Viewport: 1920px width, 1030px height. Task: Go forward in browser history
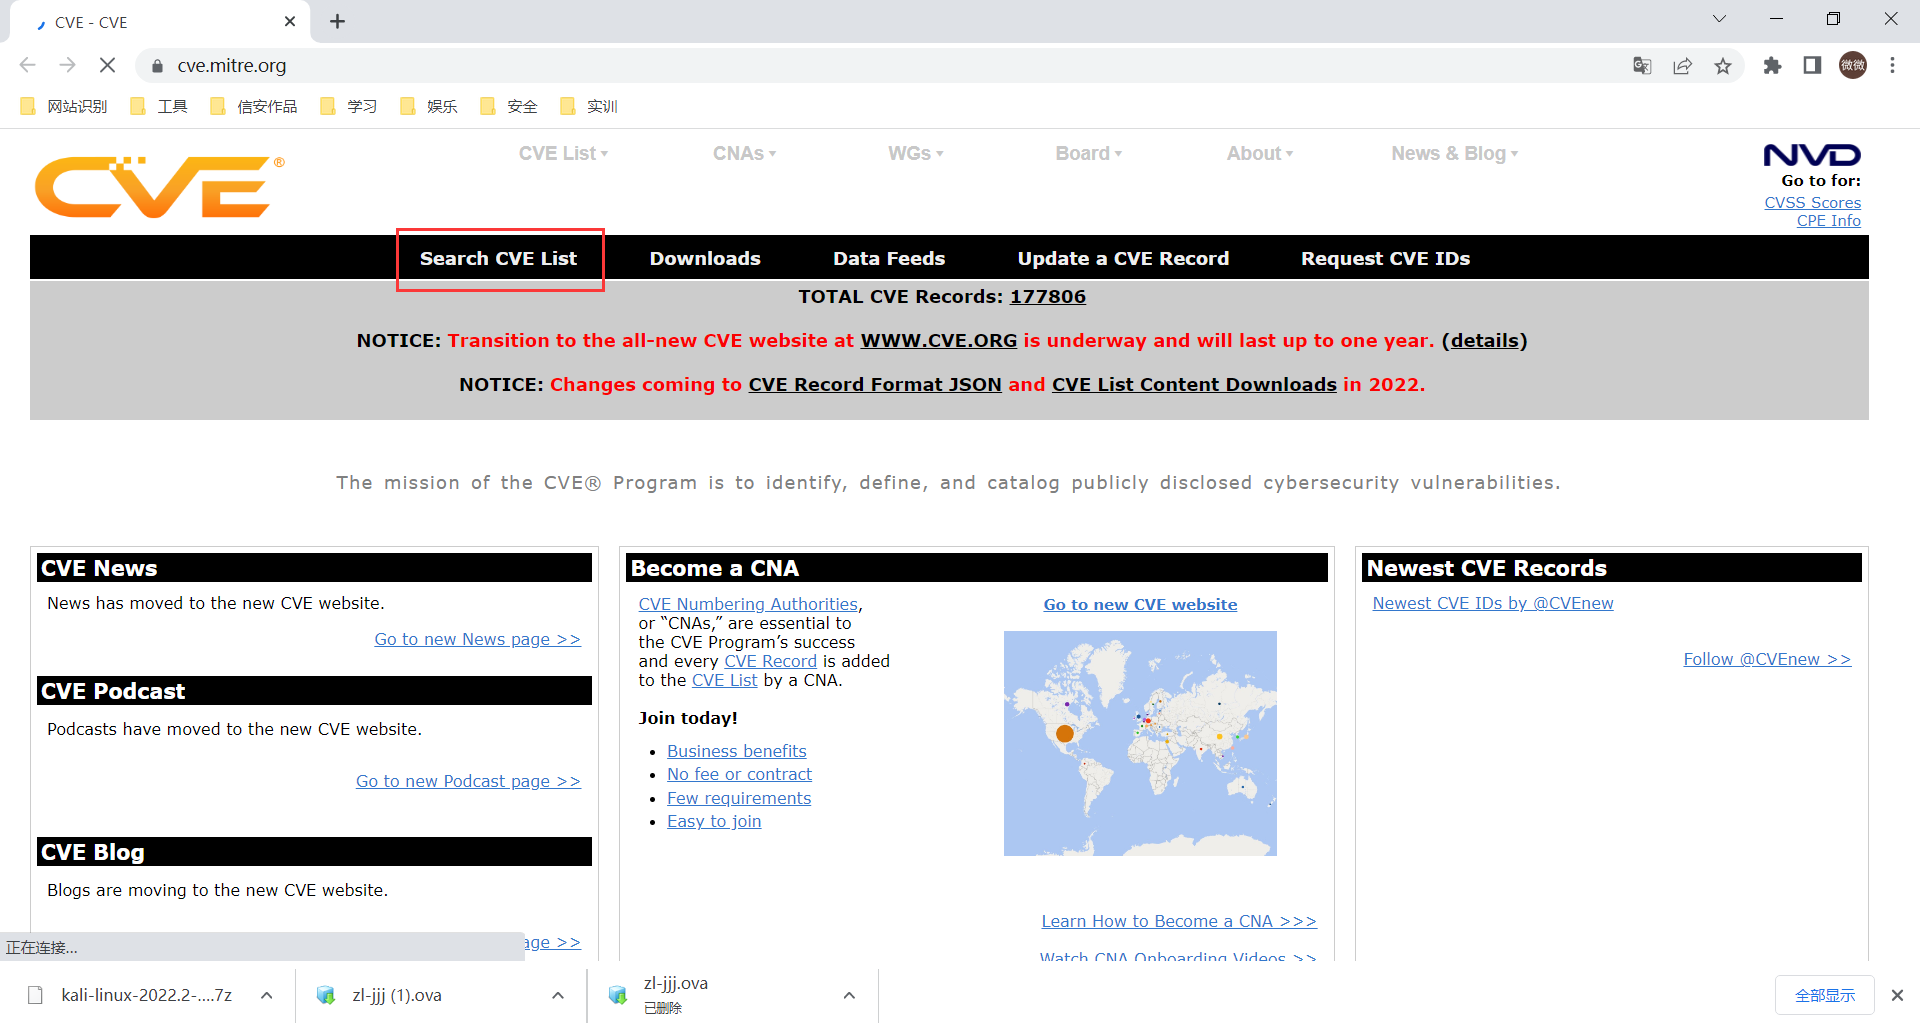tap(68, 65)
